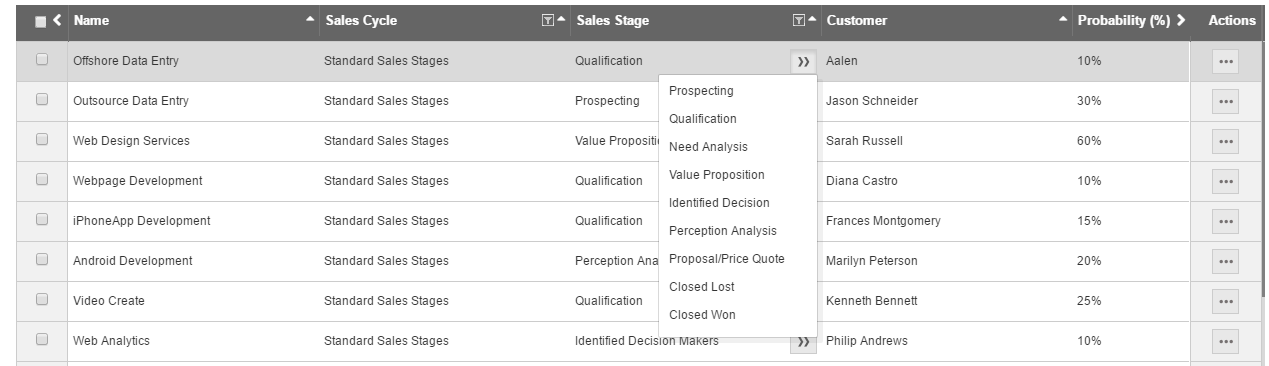
Task: Open actions menu for Web Analytics row
Action: click(x=1225, y=341)
